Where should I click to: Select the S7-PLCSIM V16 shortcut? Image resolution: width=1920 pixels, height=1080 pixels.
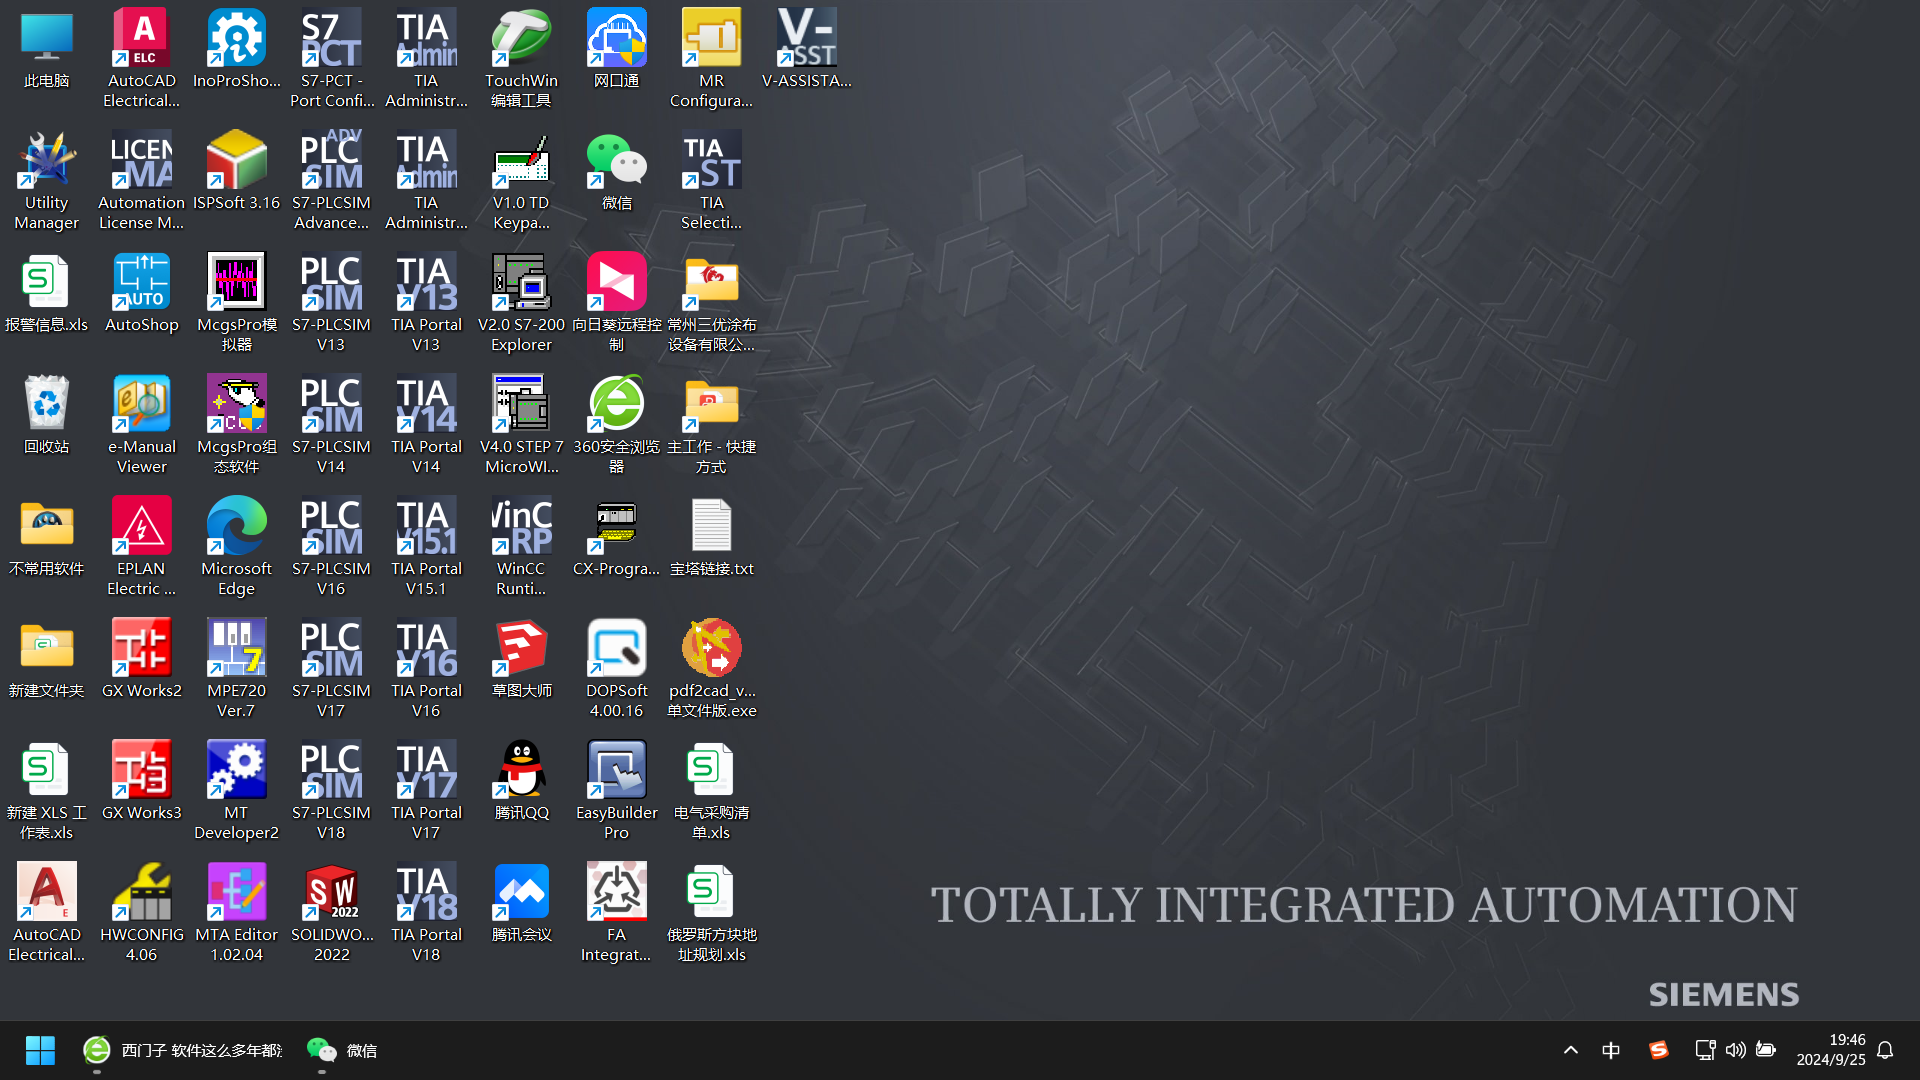click(331, 527)
